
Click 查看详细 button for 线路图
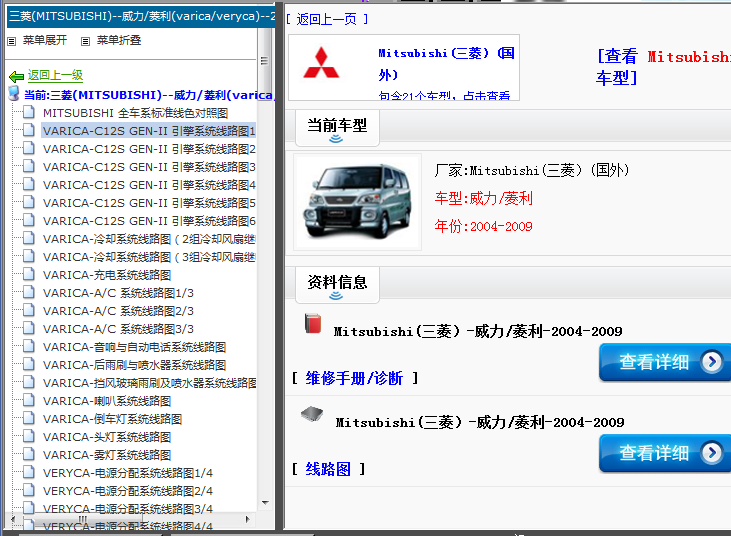[x=664, y=453]
